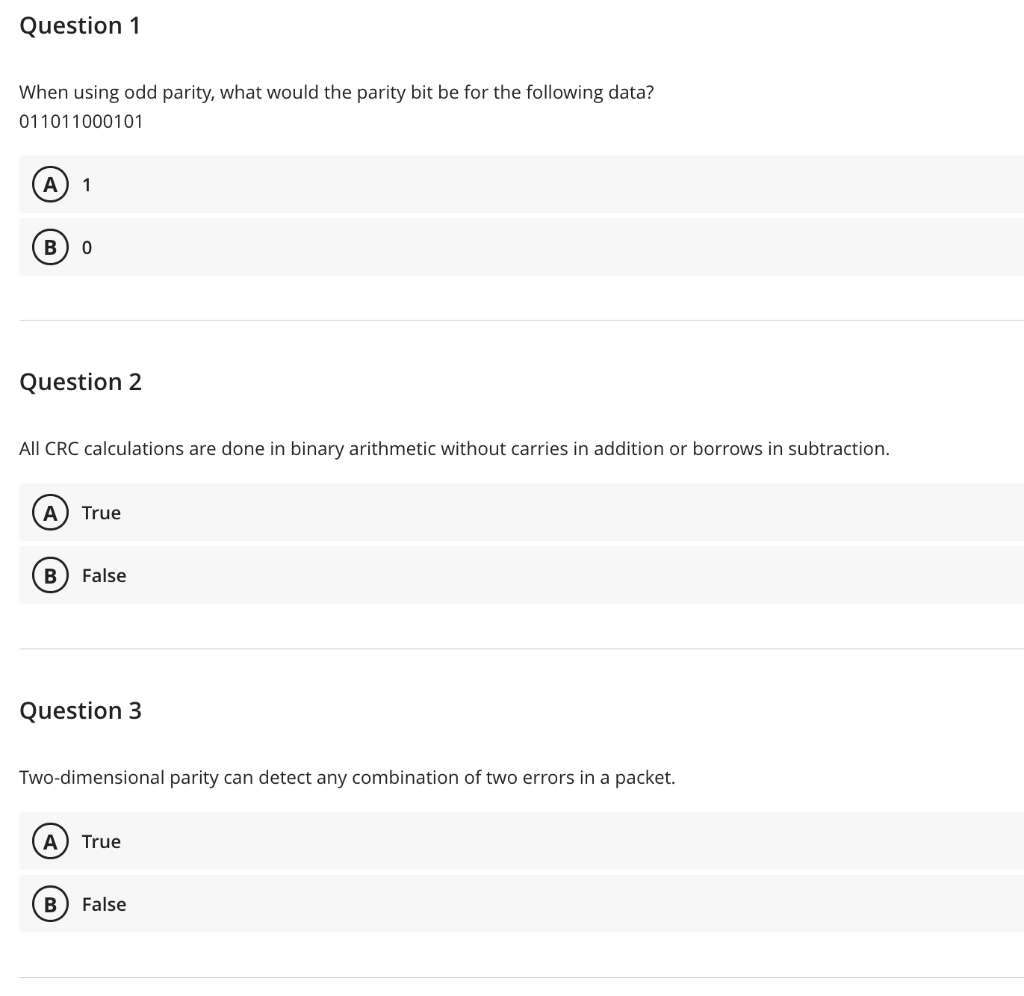Mark the CRC calculations statement as True
The width and height of the screenshot is (1024, 996).
pyautogui.click(x=101, y=513)
